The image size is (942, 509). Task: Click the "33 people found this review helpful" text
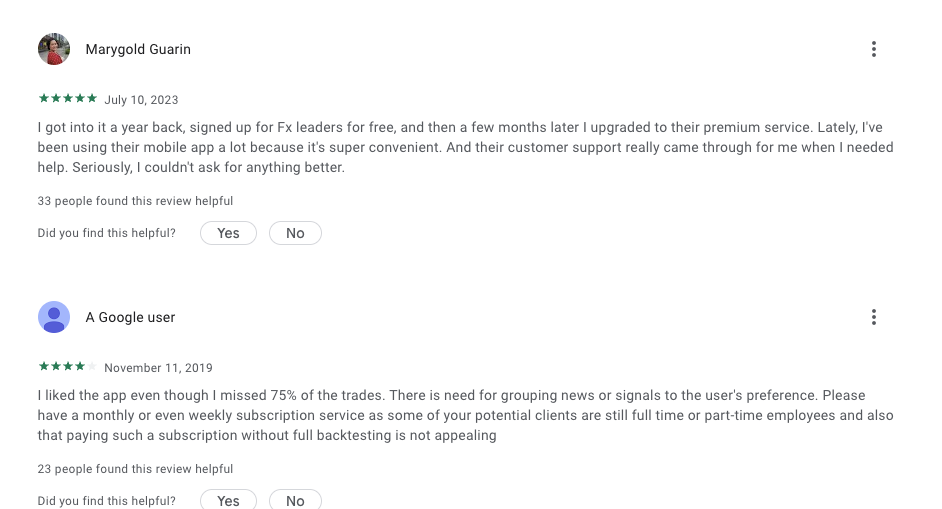coord(135,201)
